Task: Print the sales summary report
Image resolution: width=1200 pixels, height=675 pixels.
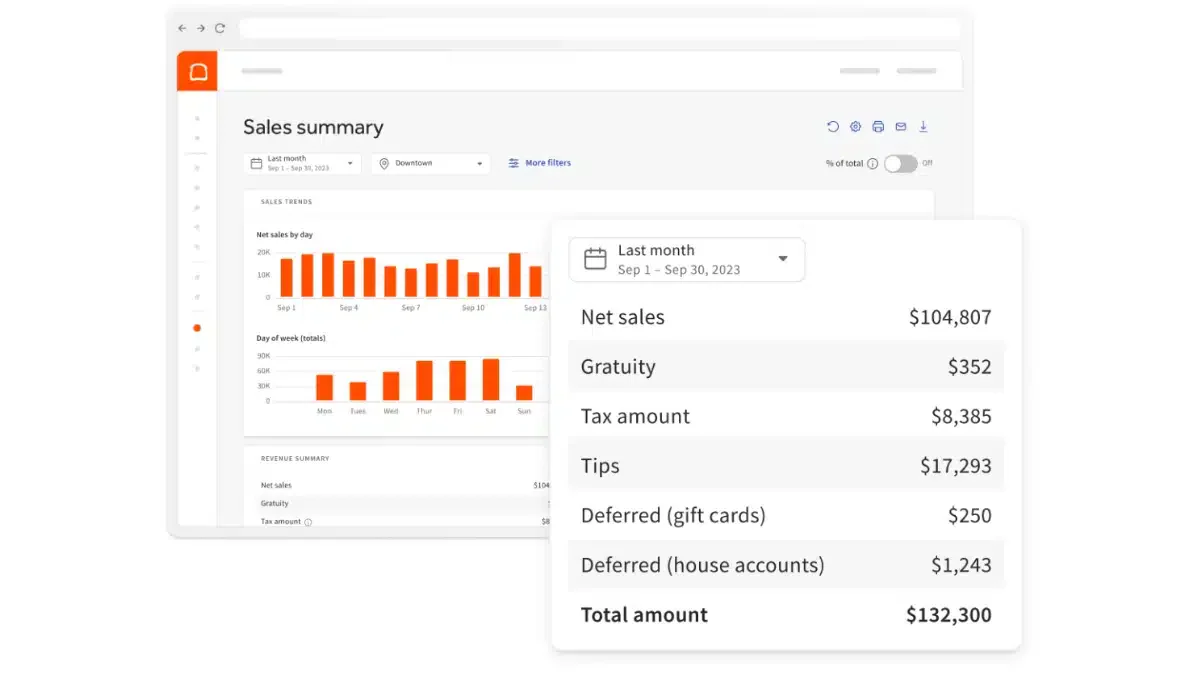Action: [878, 127]
